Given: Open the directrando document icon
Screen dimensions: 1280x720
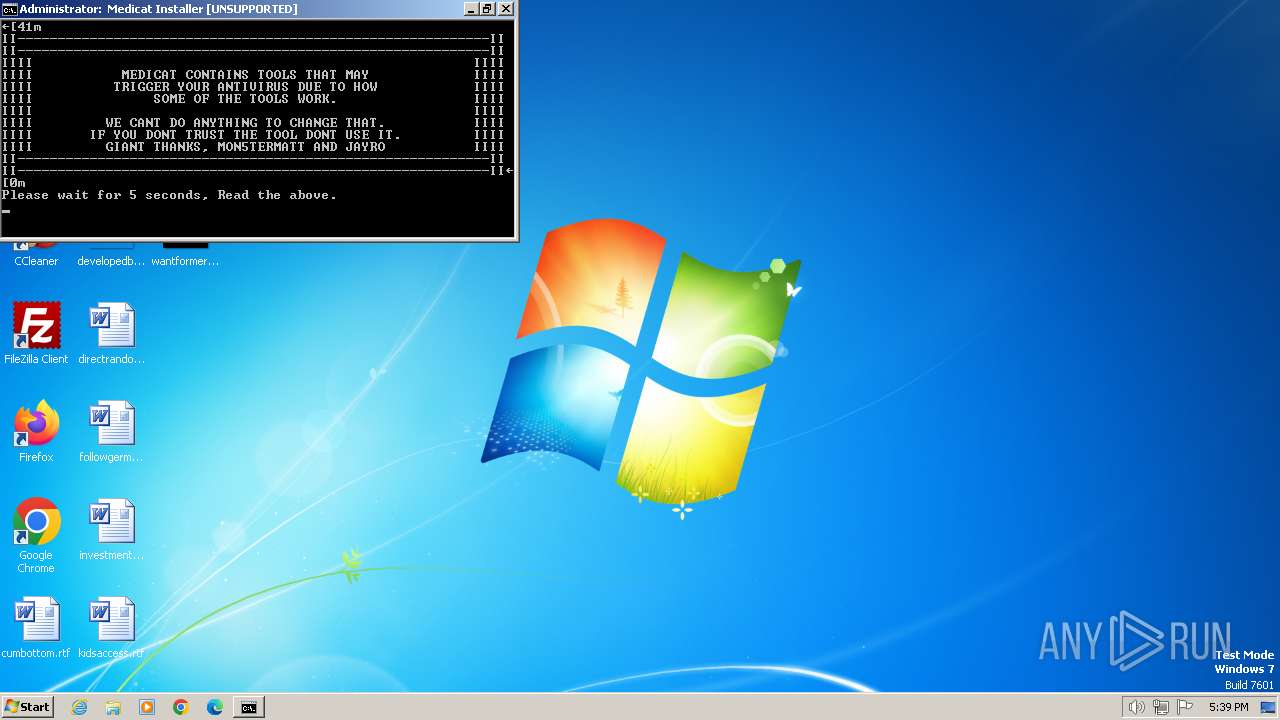Looking at the screenshot, I should [x=111, y=333].
